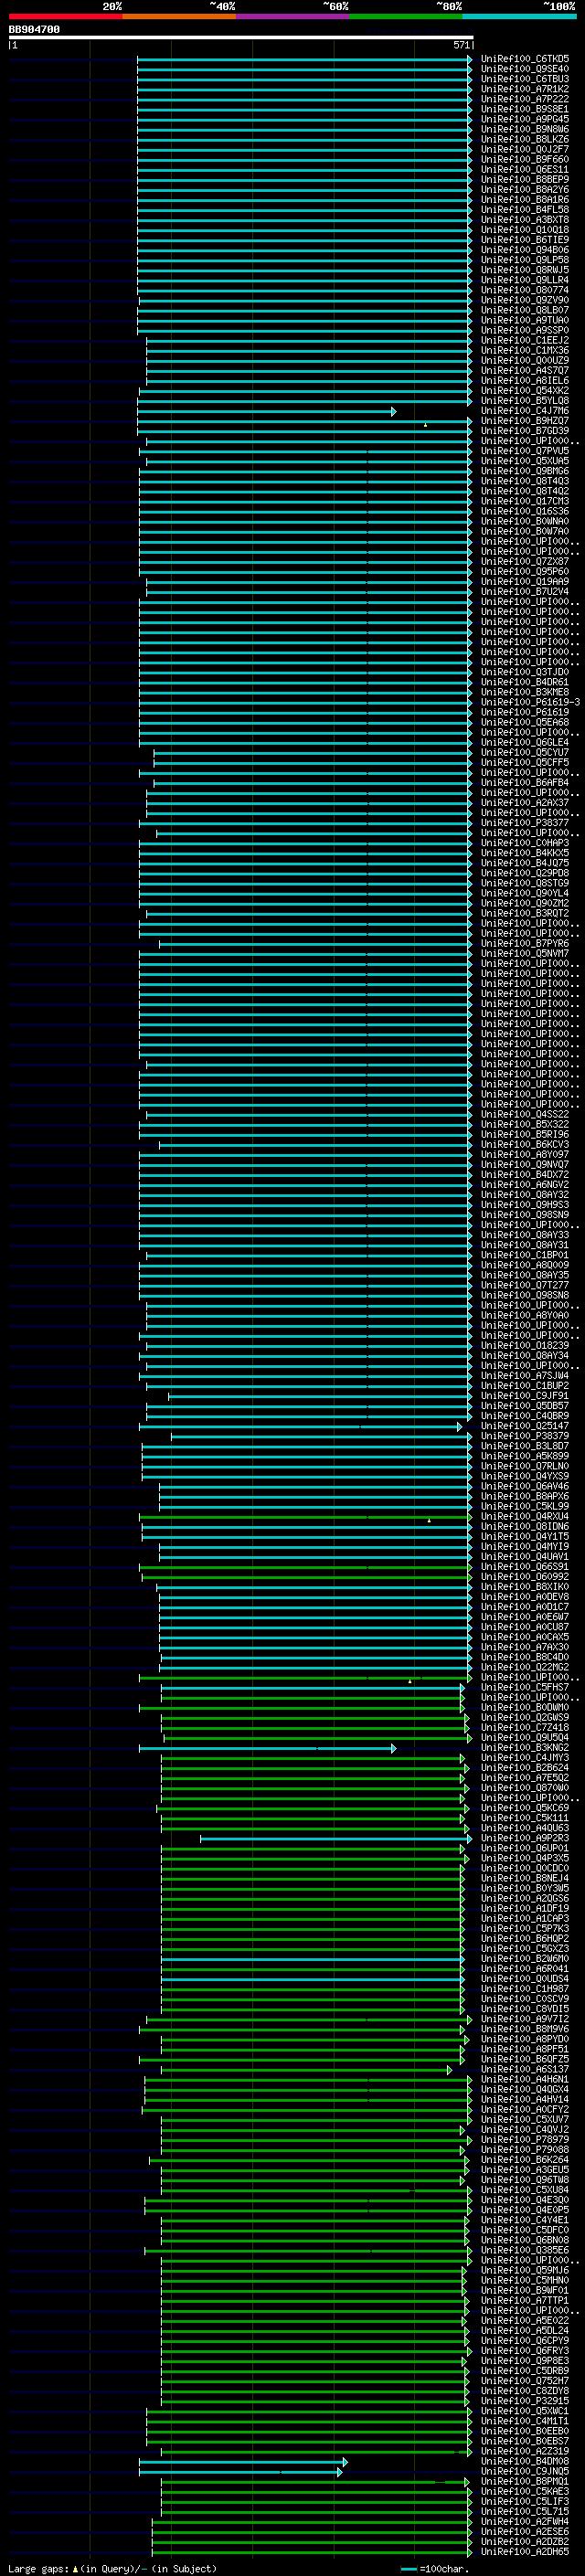This screenshot has width=585, height=2576.
Task: Open the UniRef100_C6TBU3 hit
Action: 525,79
